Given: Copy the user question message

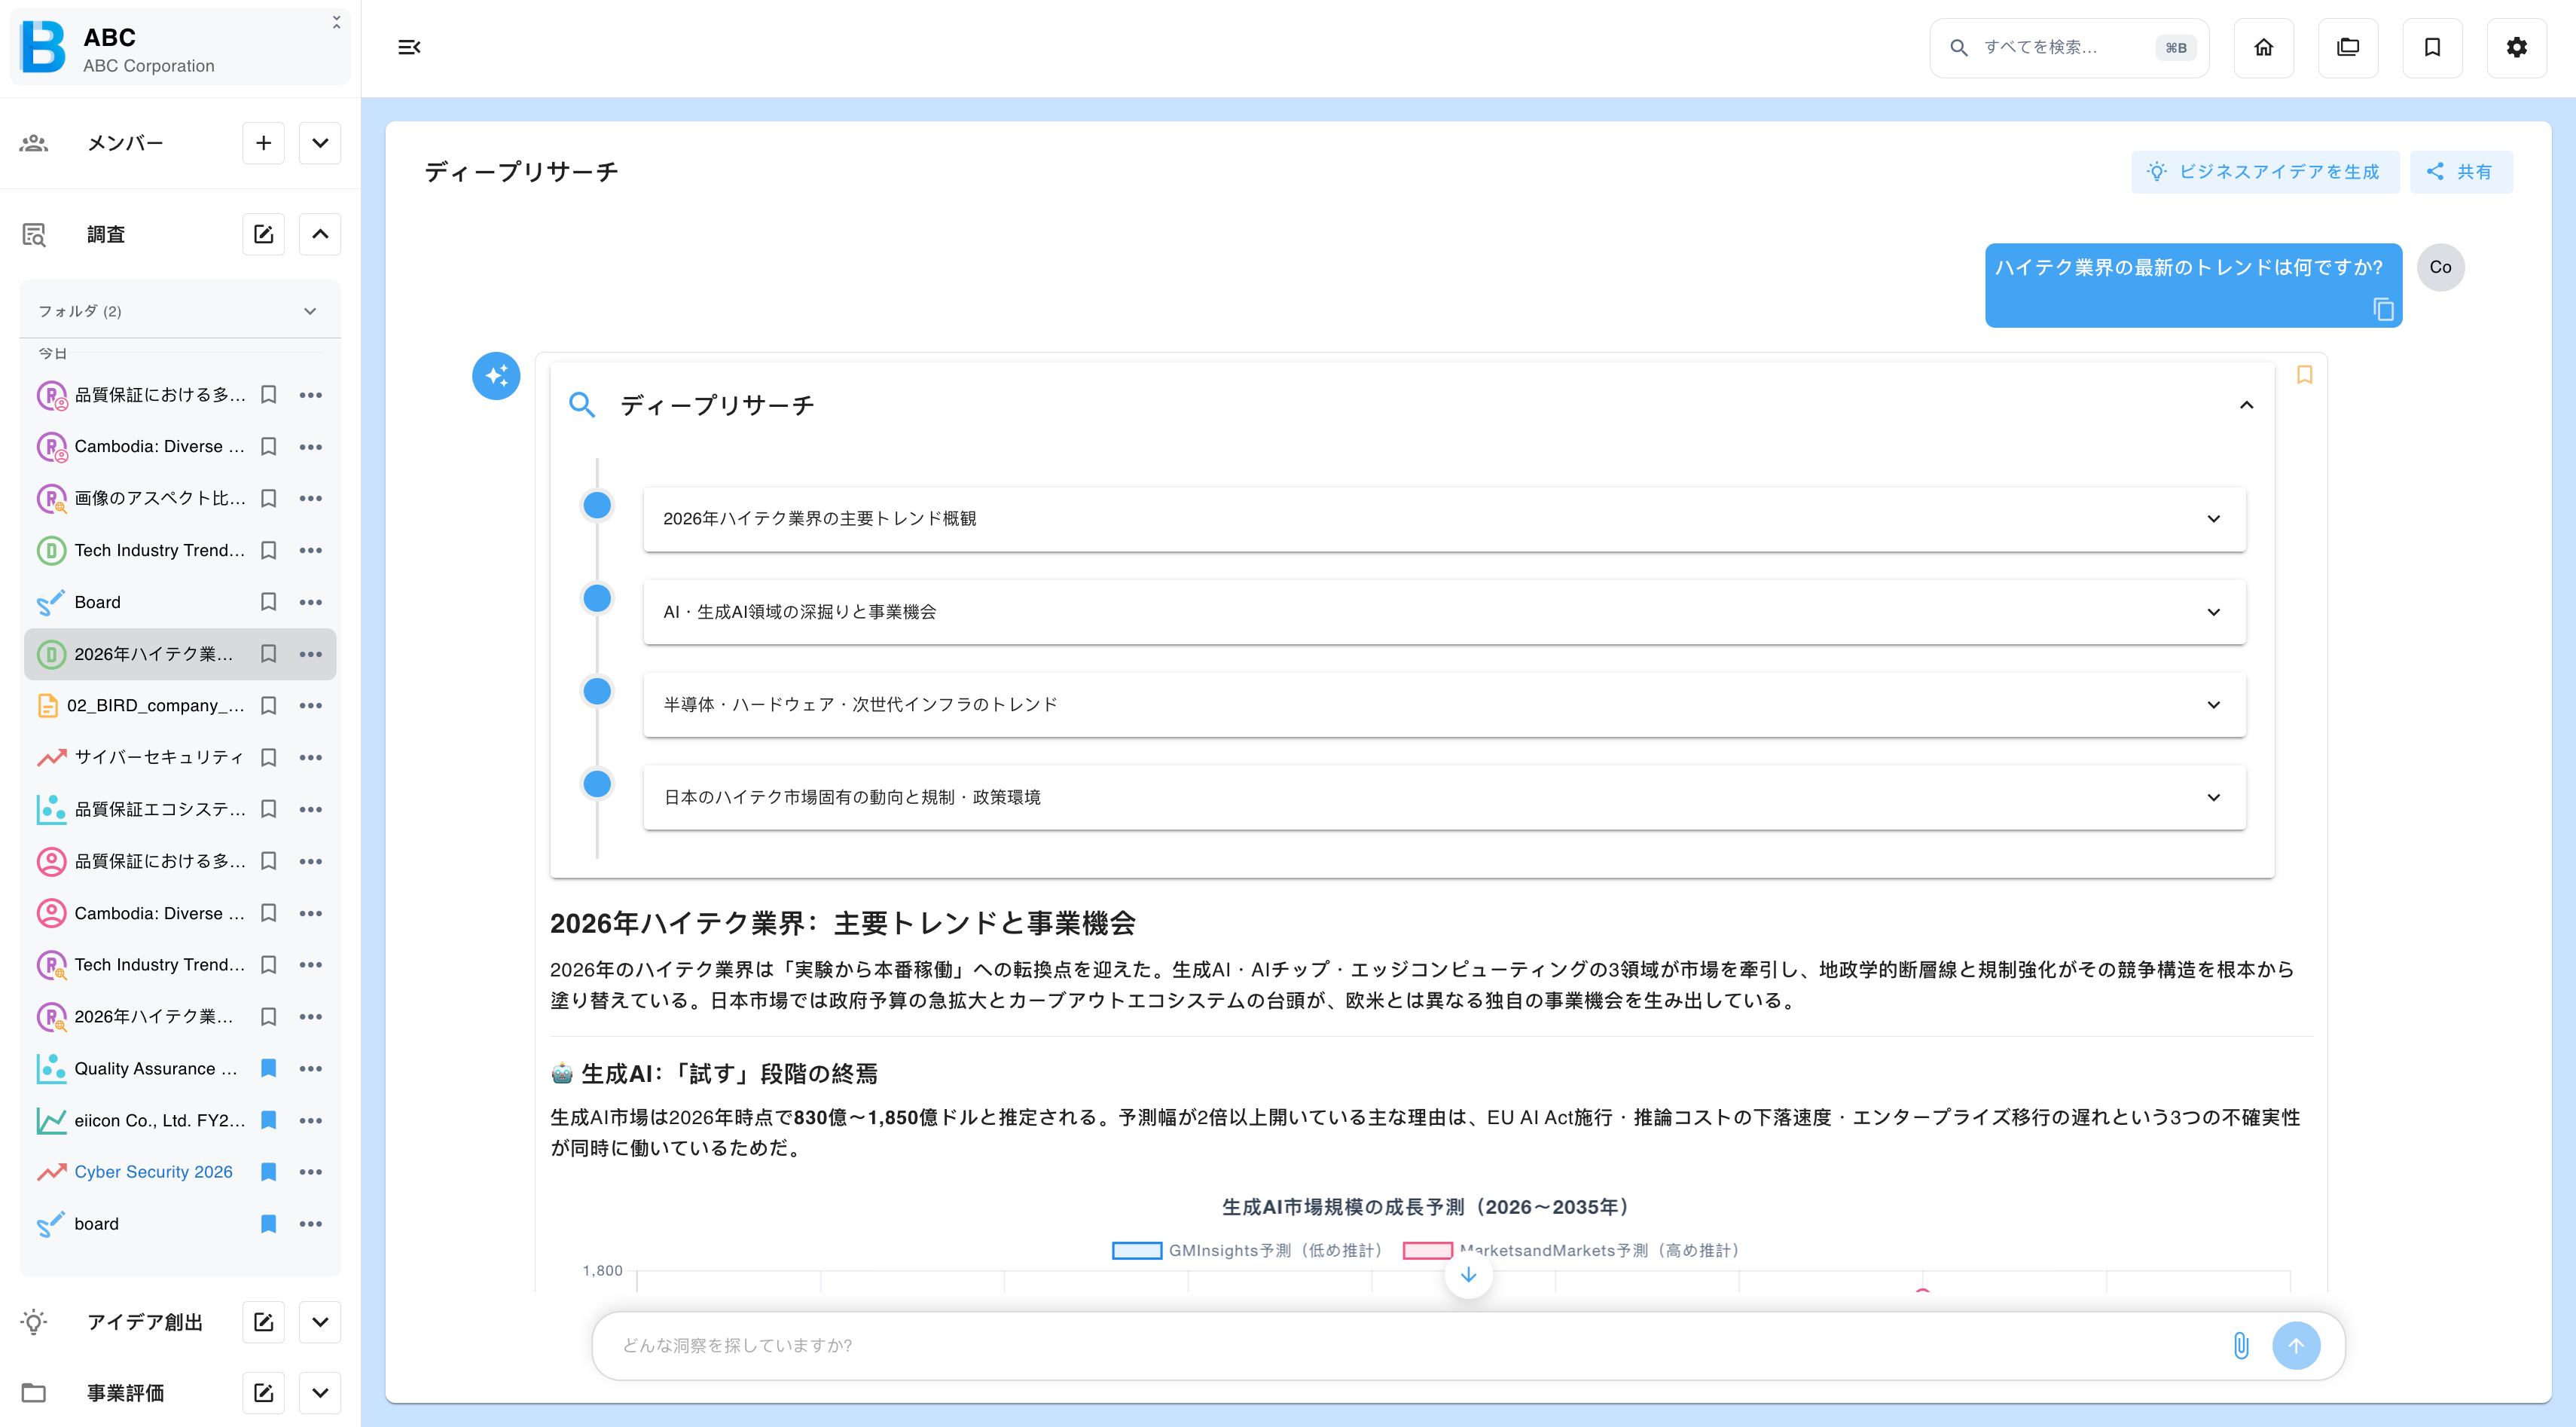Looking at the screenshot, I should pyautogui.click(x=2383, y=309).
